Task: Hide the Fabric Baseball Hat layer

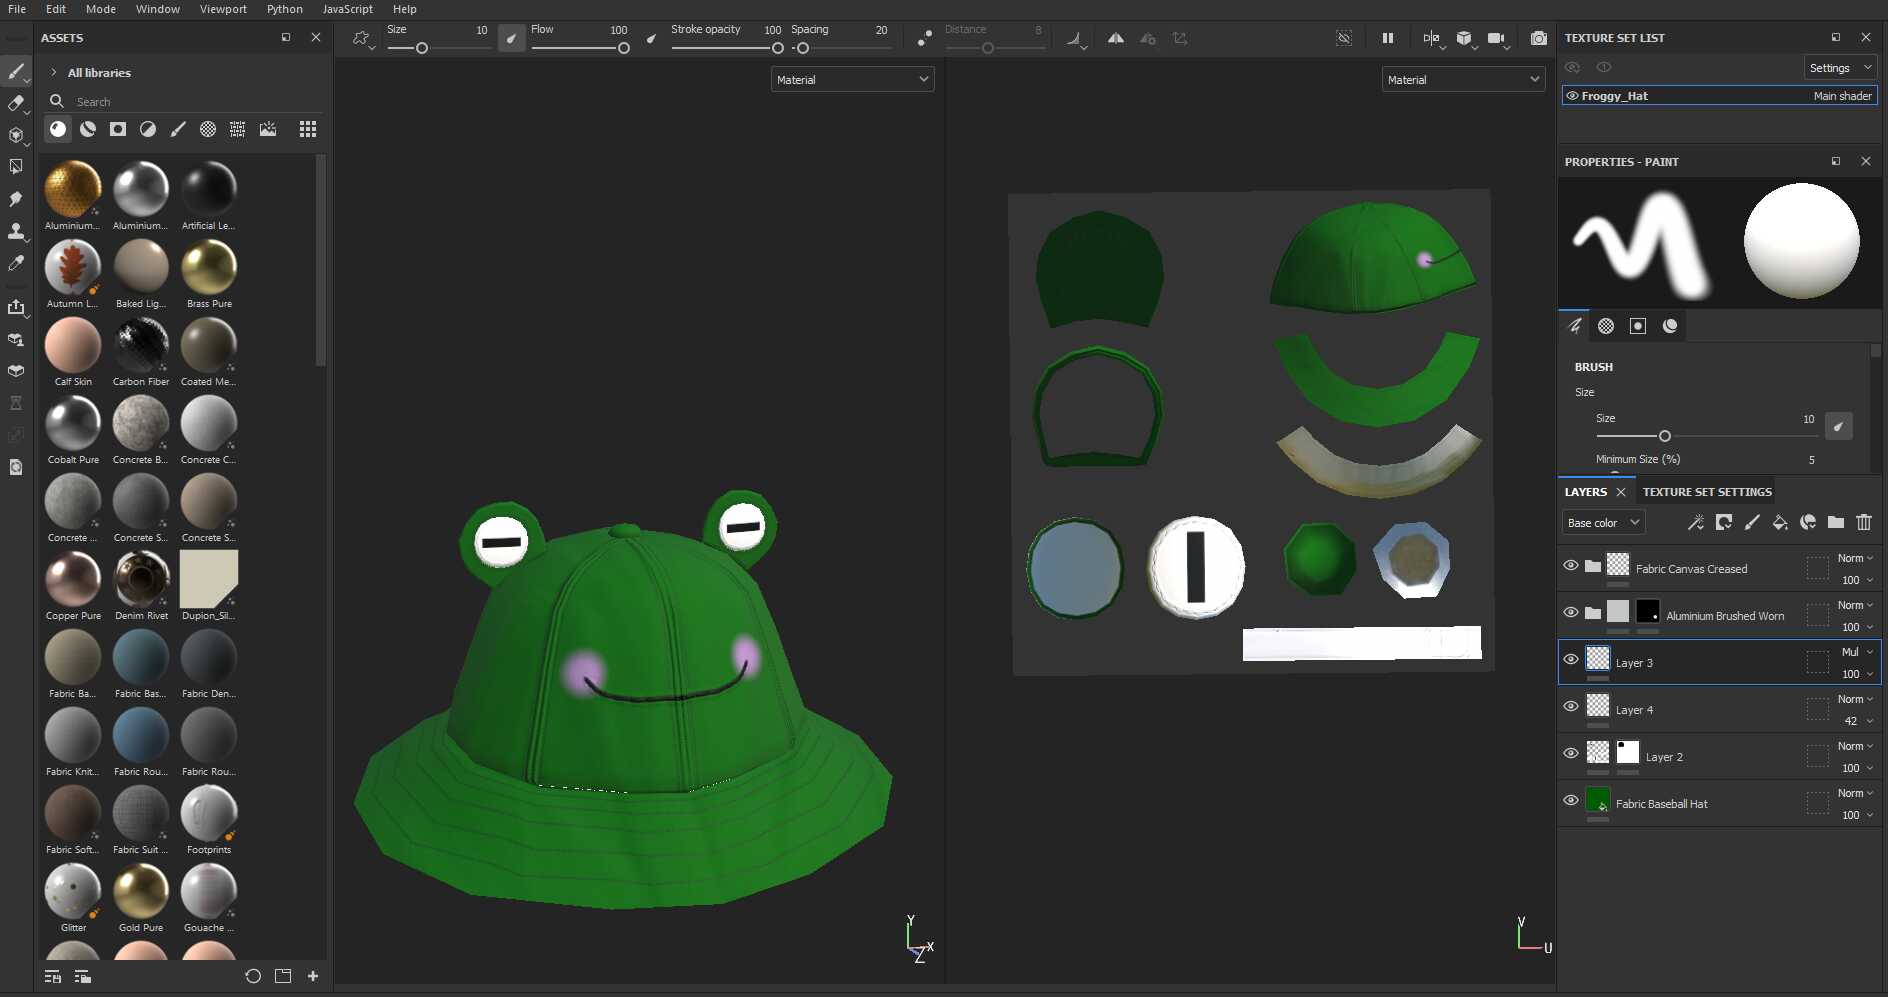Action: [x=1571, y=801]
